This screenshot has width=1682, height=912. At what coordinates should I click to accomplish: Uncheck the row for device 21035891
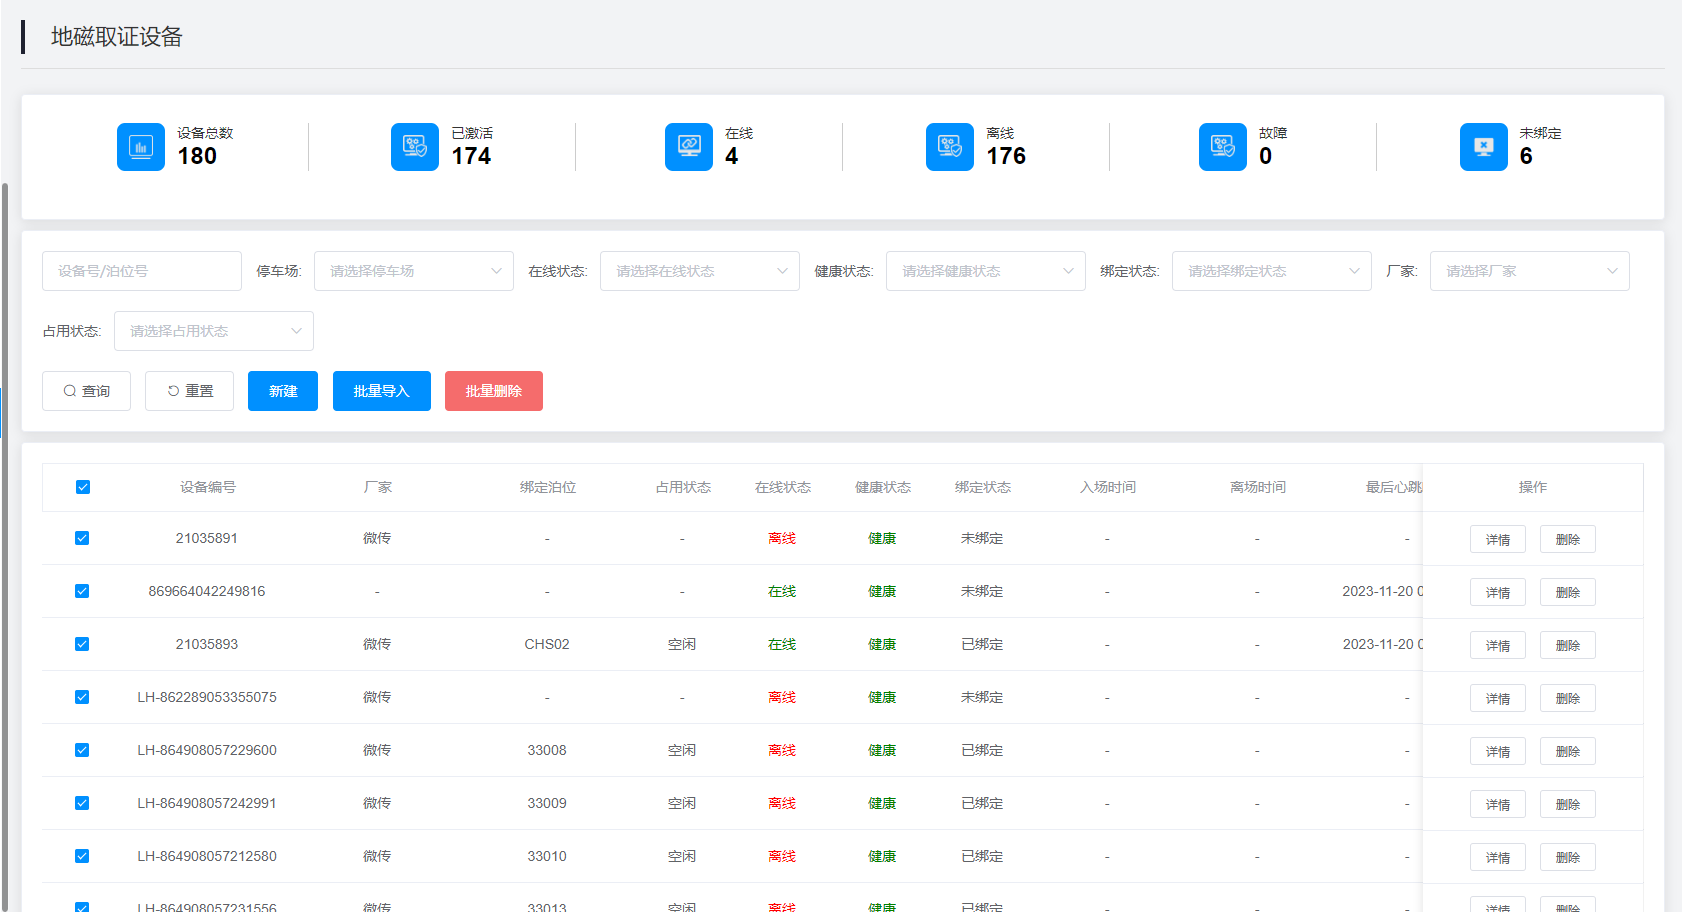pyautogui.click(x=82, y=538)
